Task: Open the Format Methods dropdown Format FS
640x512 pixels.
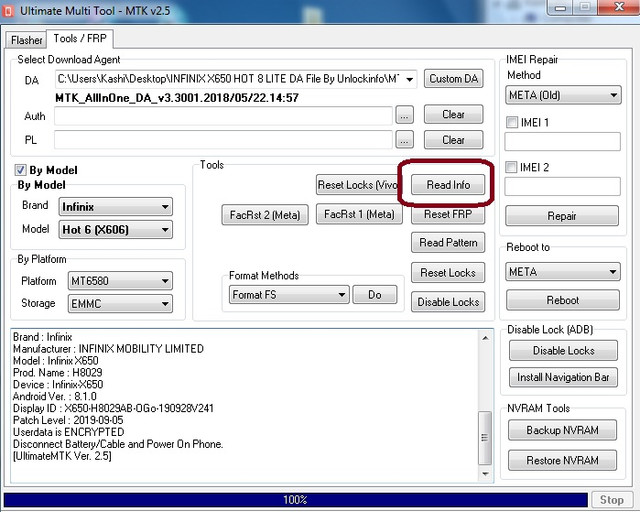Action: (x=289, y=294)
